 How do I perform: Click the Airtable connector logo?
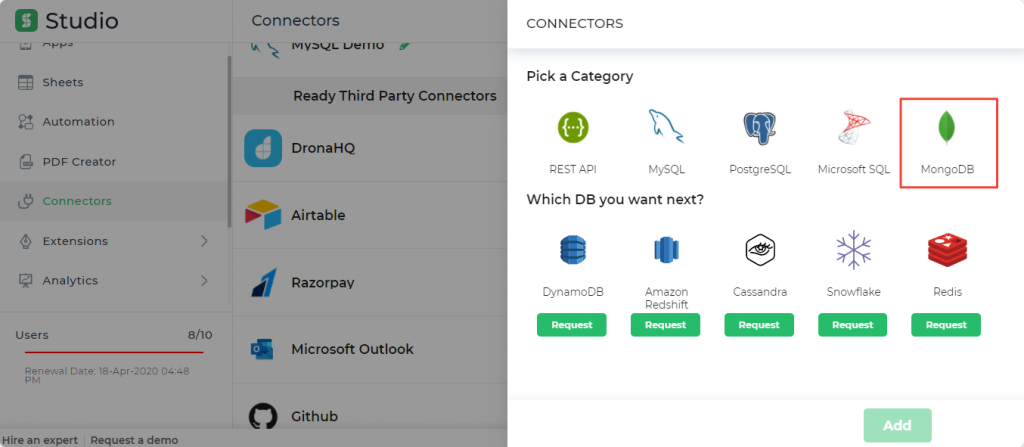pyautogui.click(x=263, y=215)
